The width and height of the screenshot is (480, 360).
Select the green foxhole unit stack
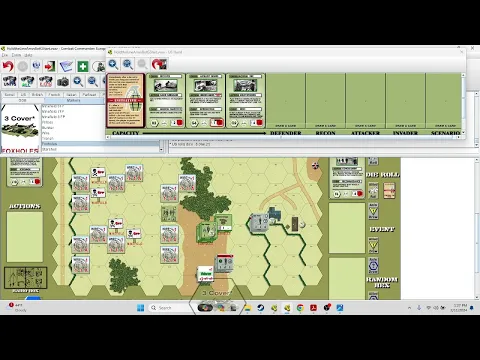[206, 232]
